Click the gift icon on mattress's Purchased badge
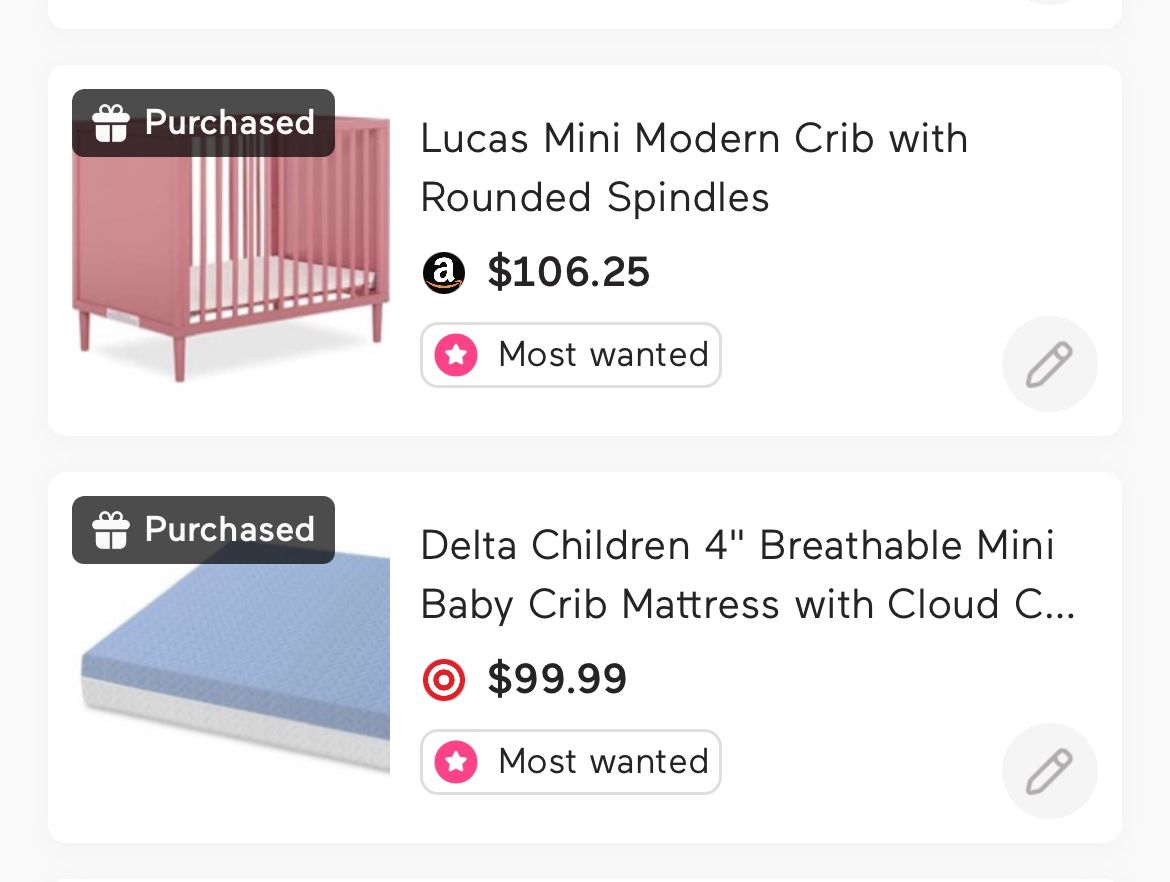Image resolution: width=1170 pixels, height=882 pixels. point(110,529)
